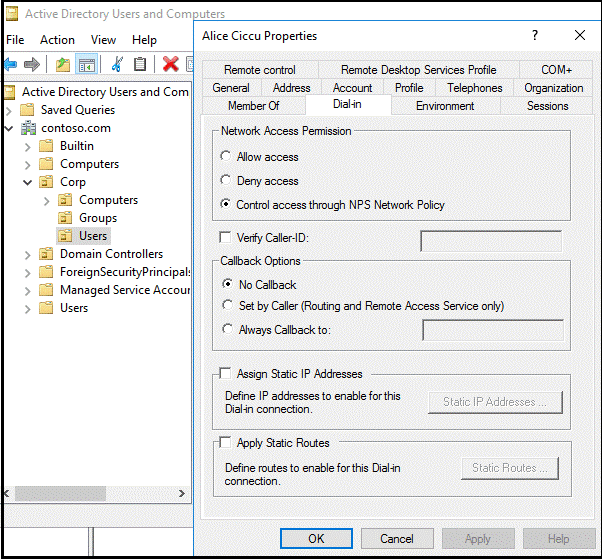Switch to the Account tab
This screenshot has height=559, width=602.
point(352,88)
